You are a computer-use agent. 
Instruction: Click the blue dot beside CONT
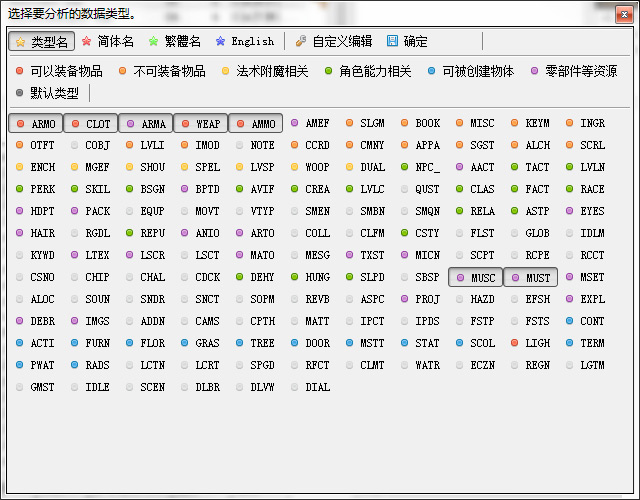(570, 321)
